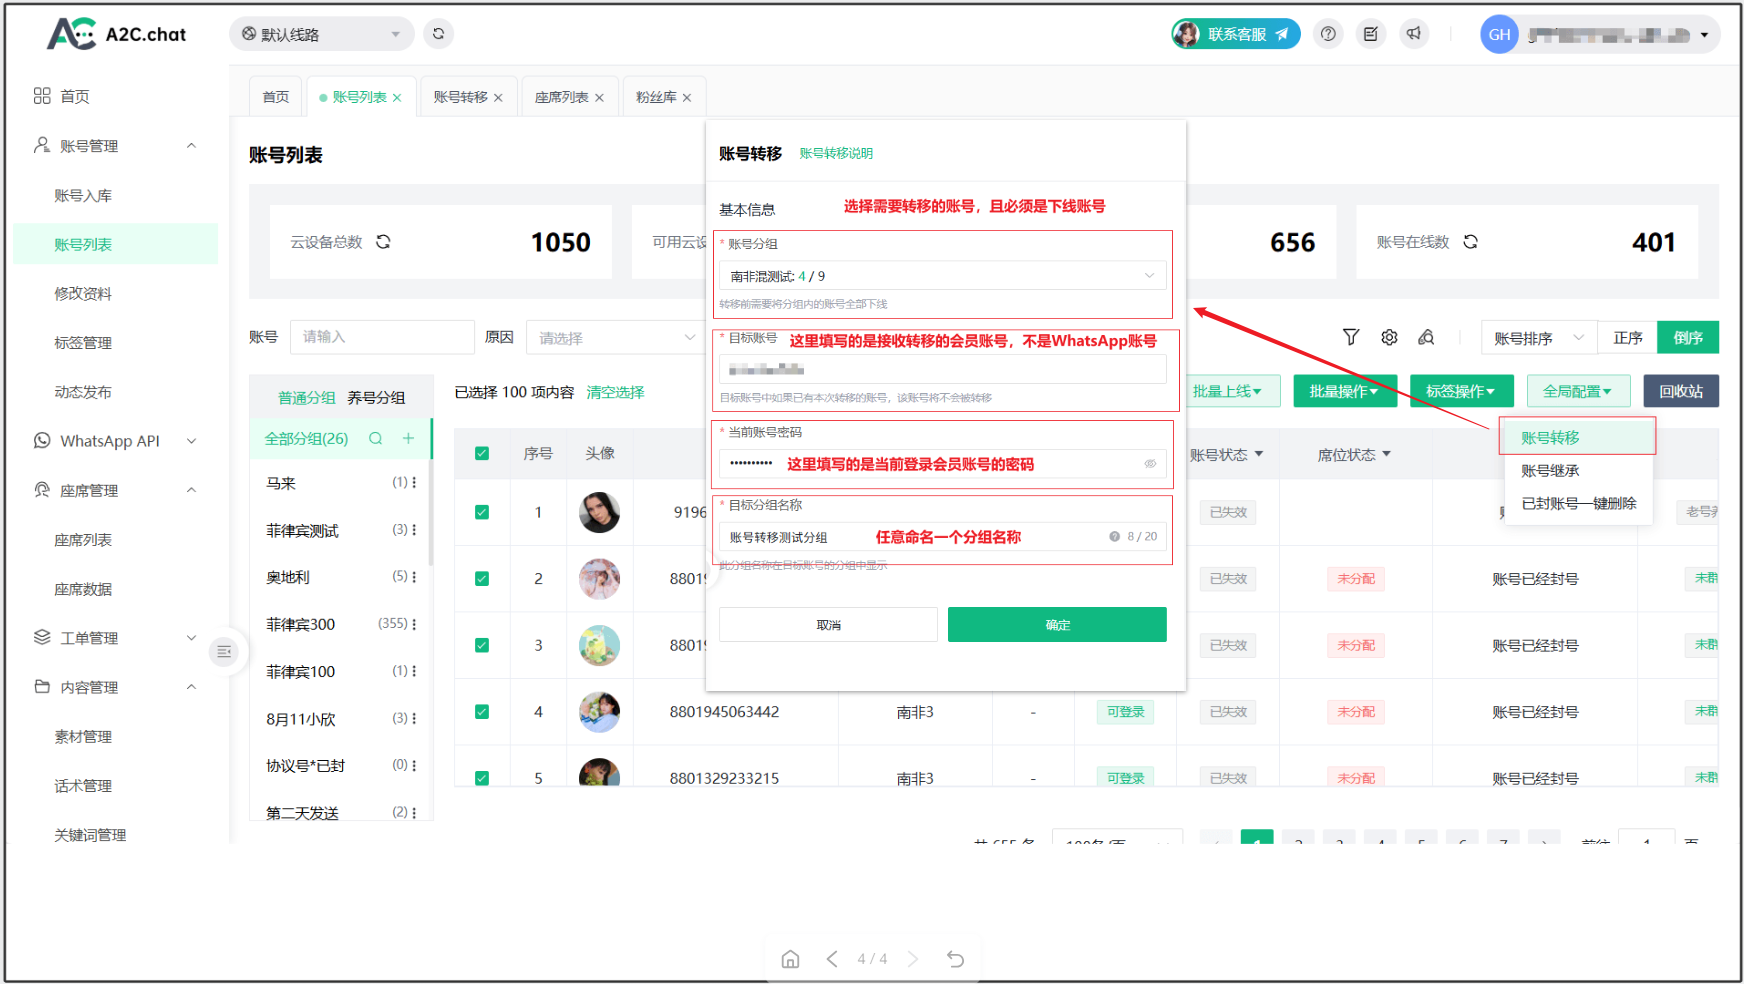Click the refresh icon beside the line selector

[x=438, y=34]
